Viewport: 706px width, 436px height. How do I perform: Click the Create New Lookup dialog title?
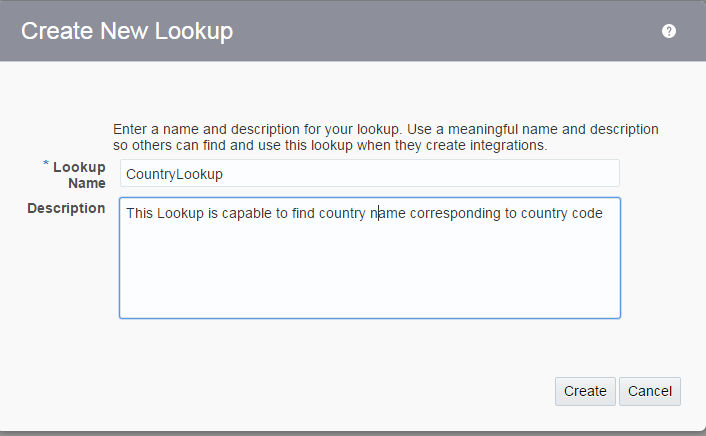(x=127, y=31)
